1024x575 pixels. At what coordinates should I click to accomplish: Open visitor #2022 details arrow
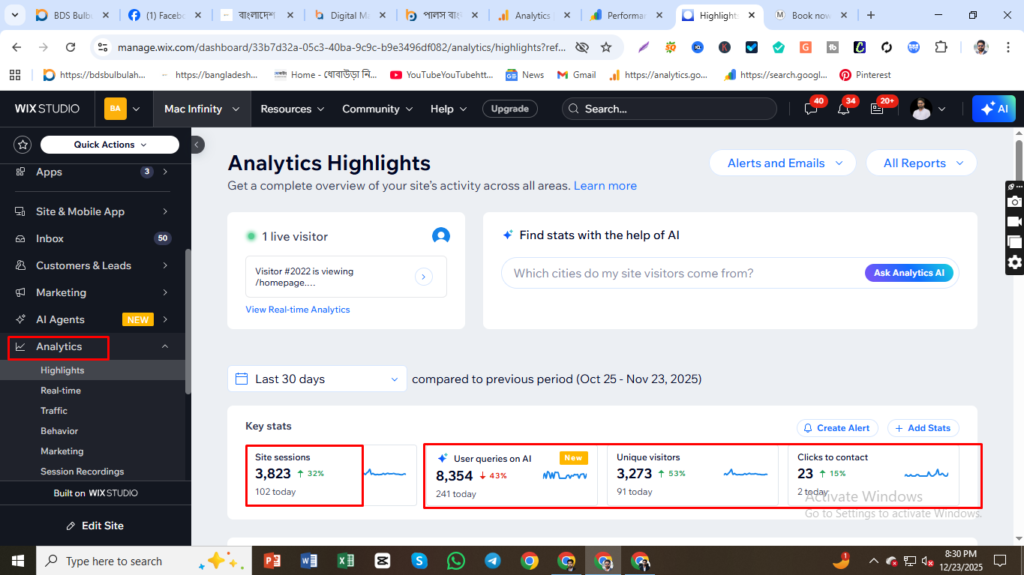(x=423, y=277)
